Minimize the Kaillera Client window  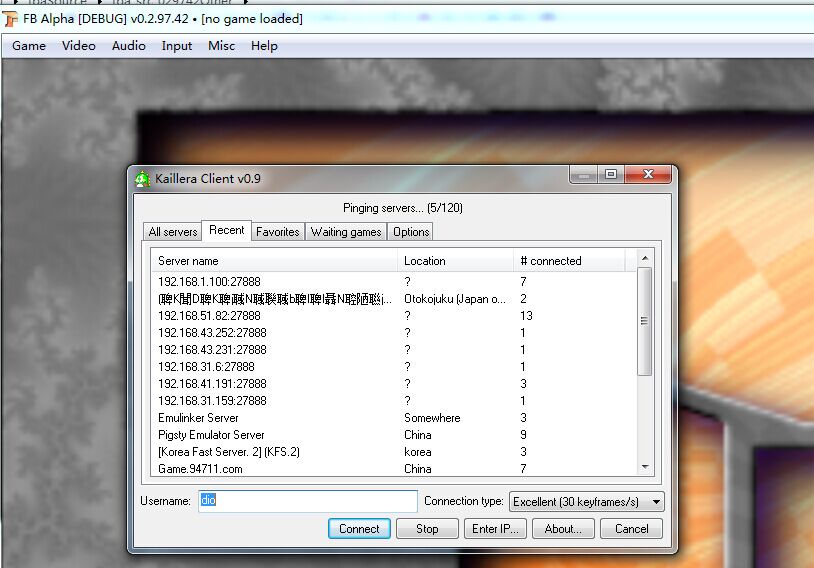584,174
